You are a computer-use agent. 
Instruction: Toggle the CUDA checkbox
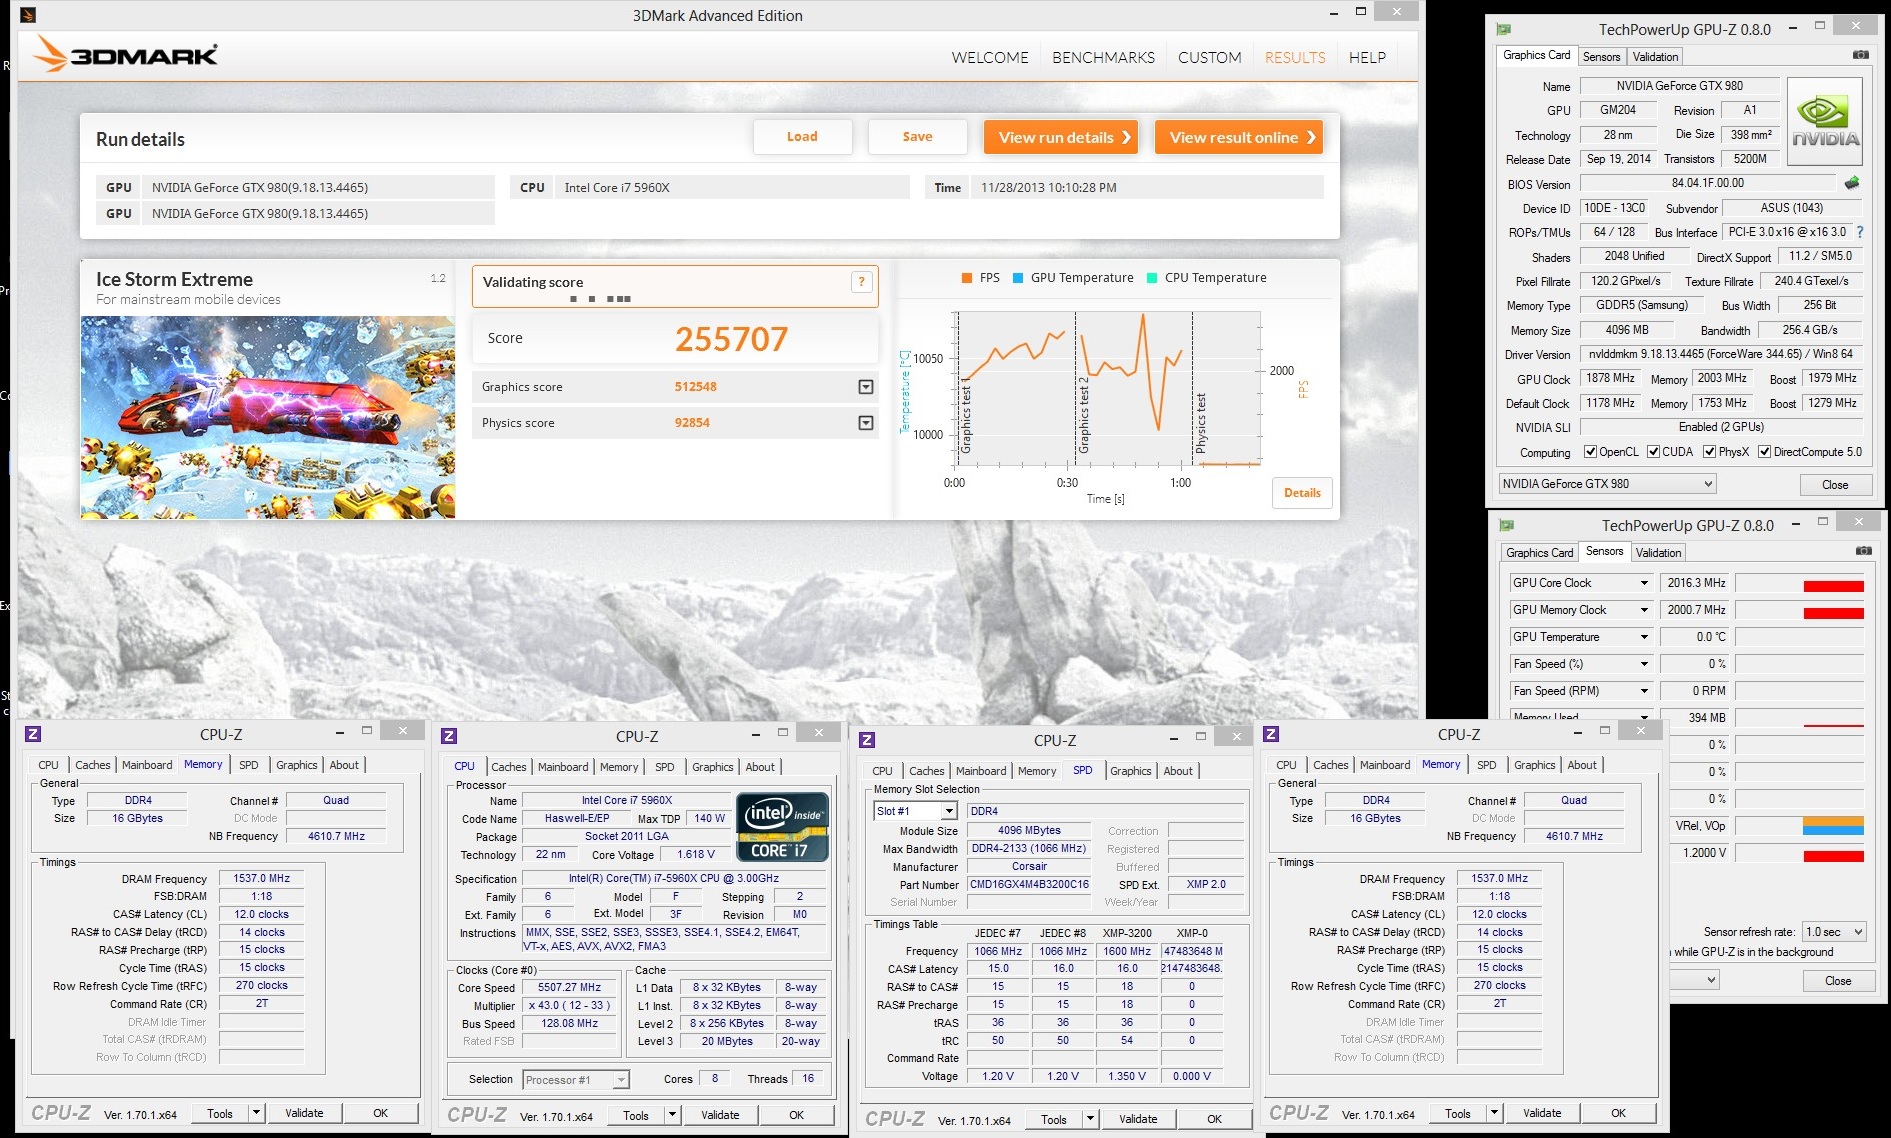(1653, 452)
